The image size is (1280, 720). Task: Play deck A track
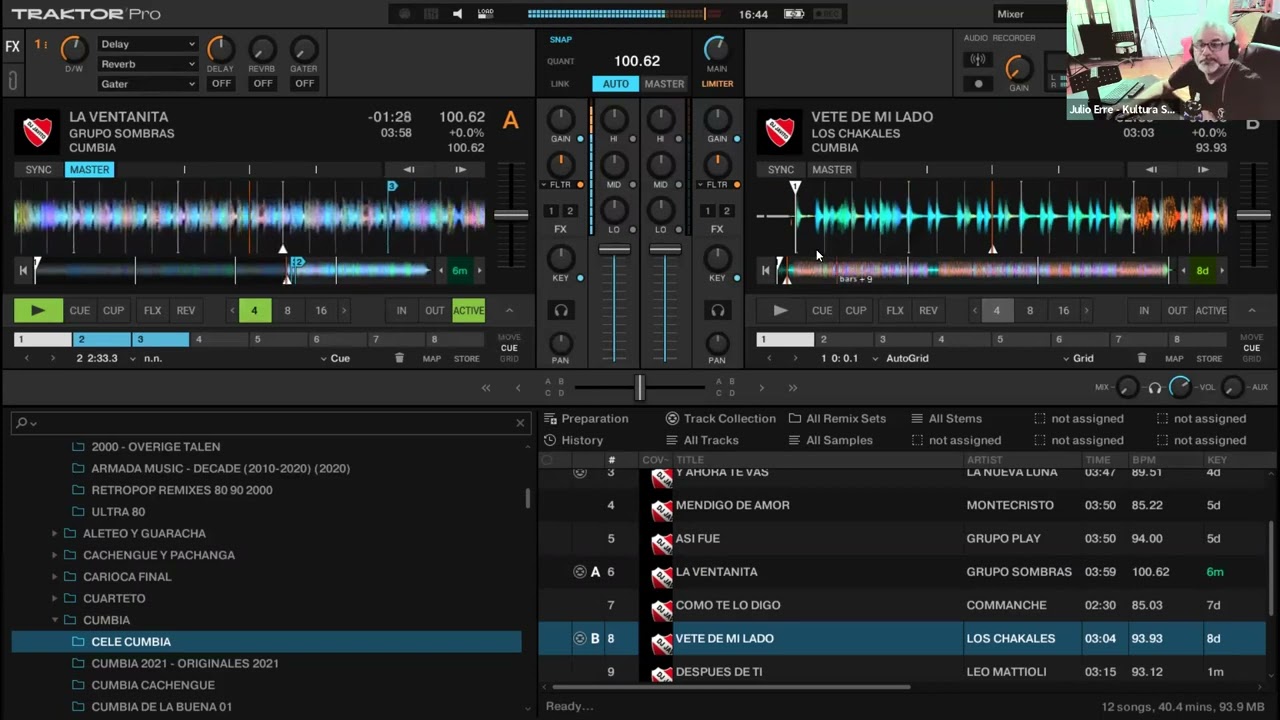[38, 311]
